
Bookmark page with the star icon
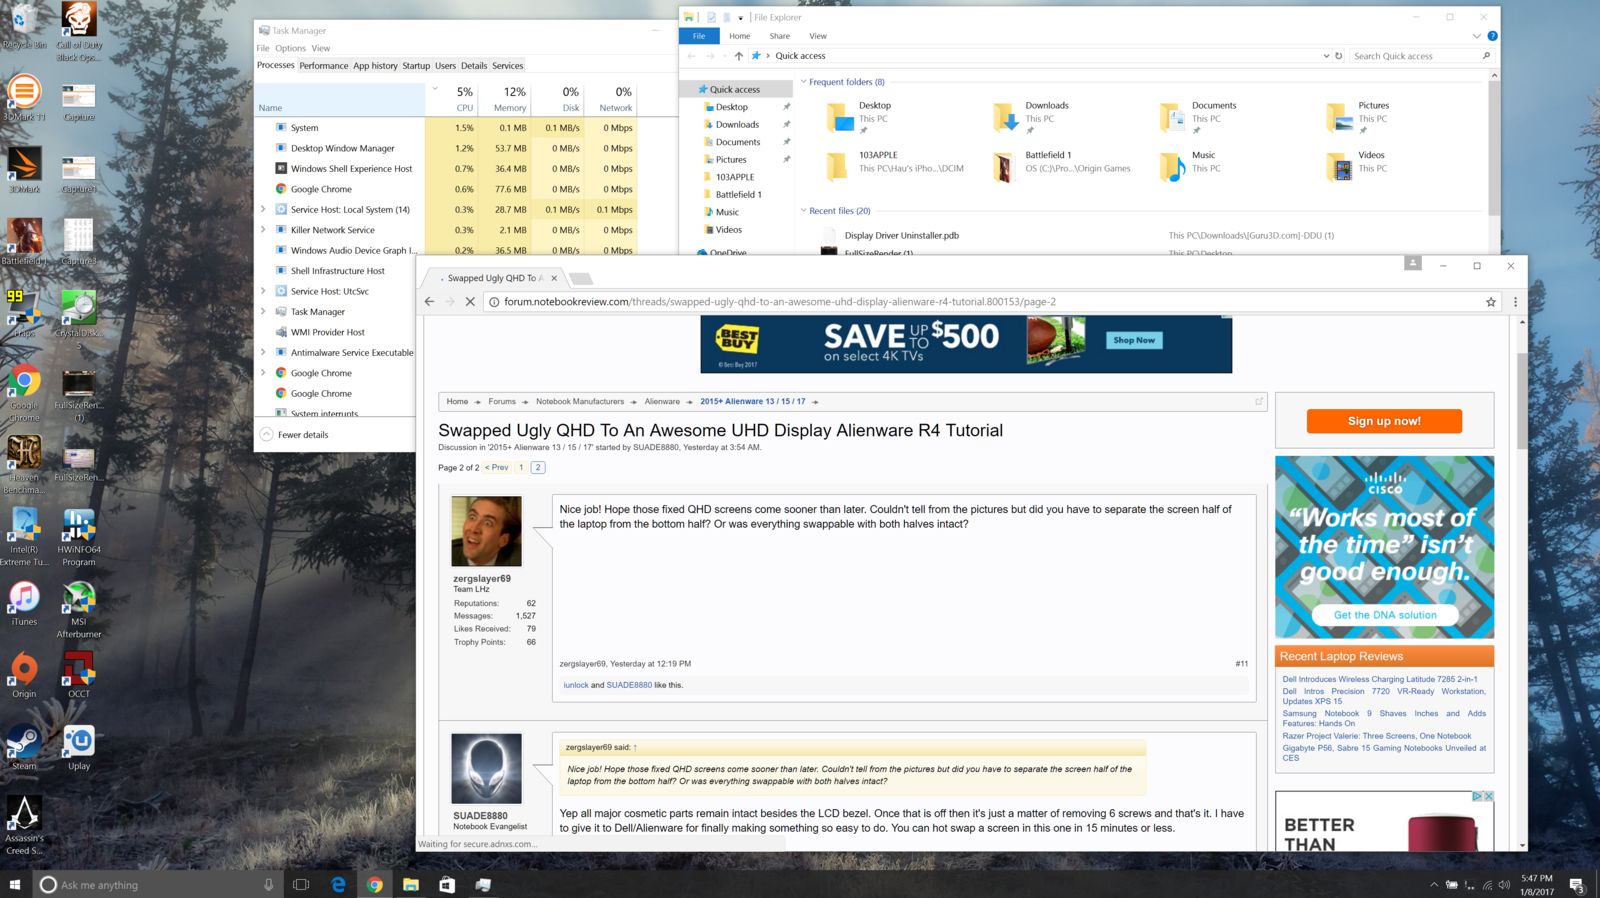[1491, 302]
